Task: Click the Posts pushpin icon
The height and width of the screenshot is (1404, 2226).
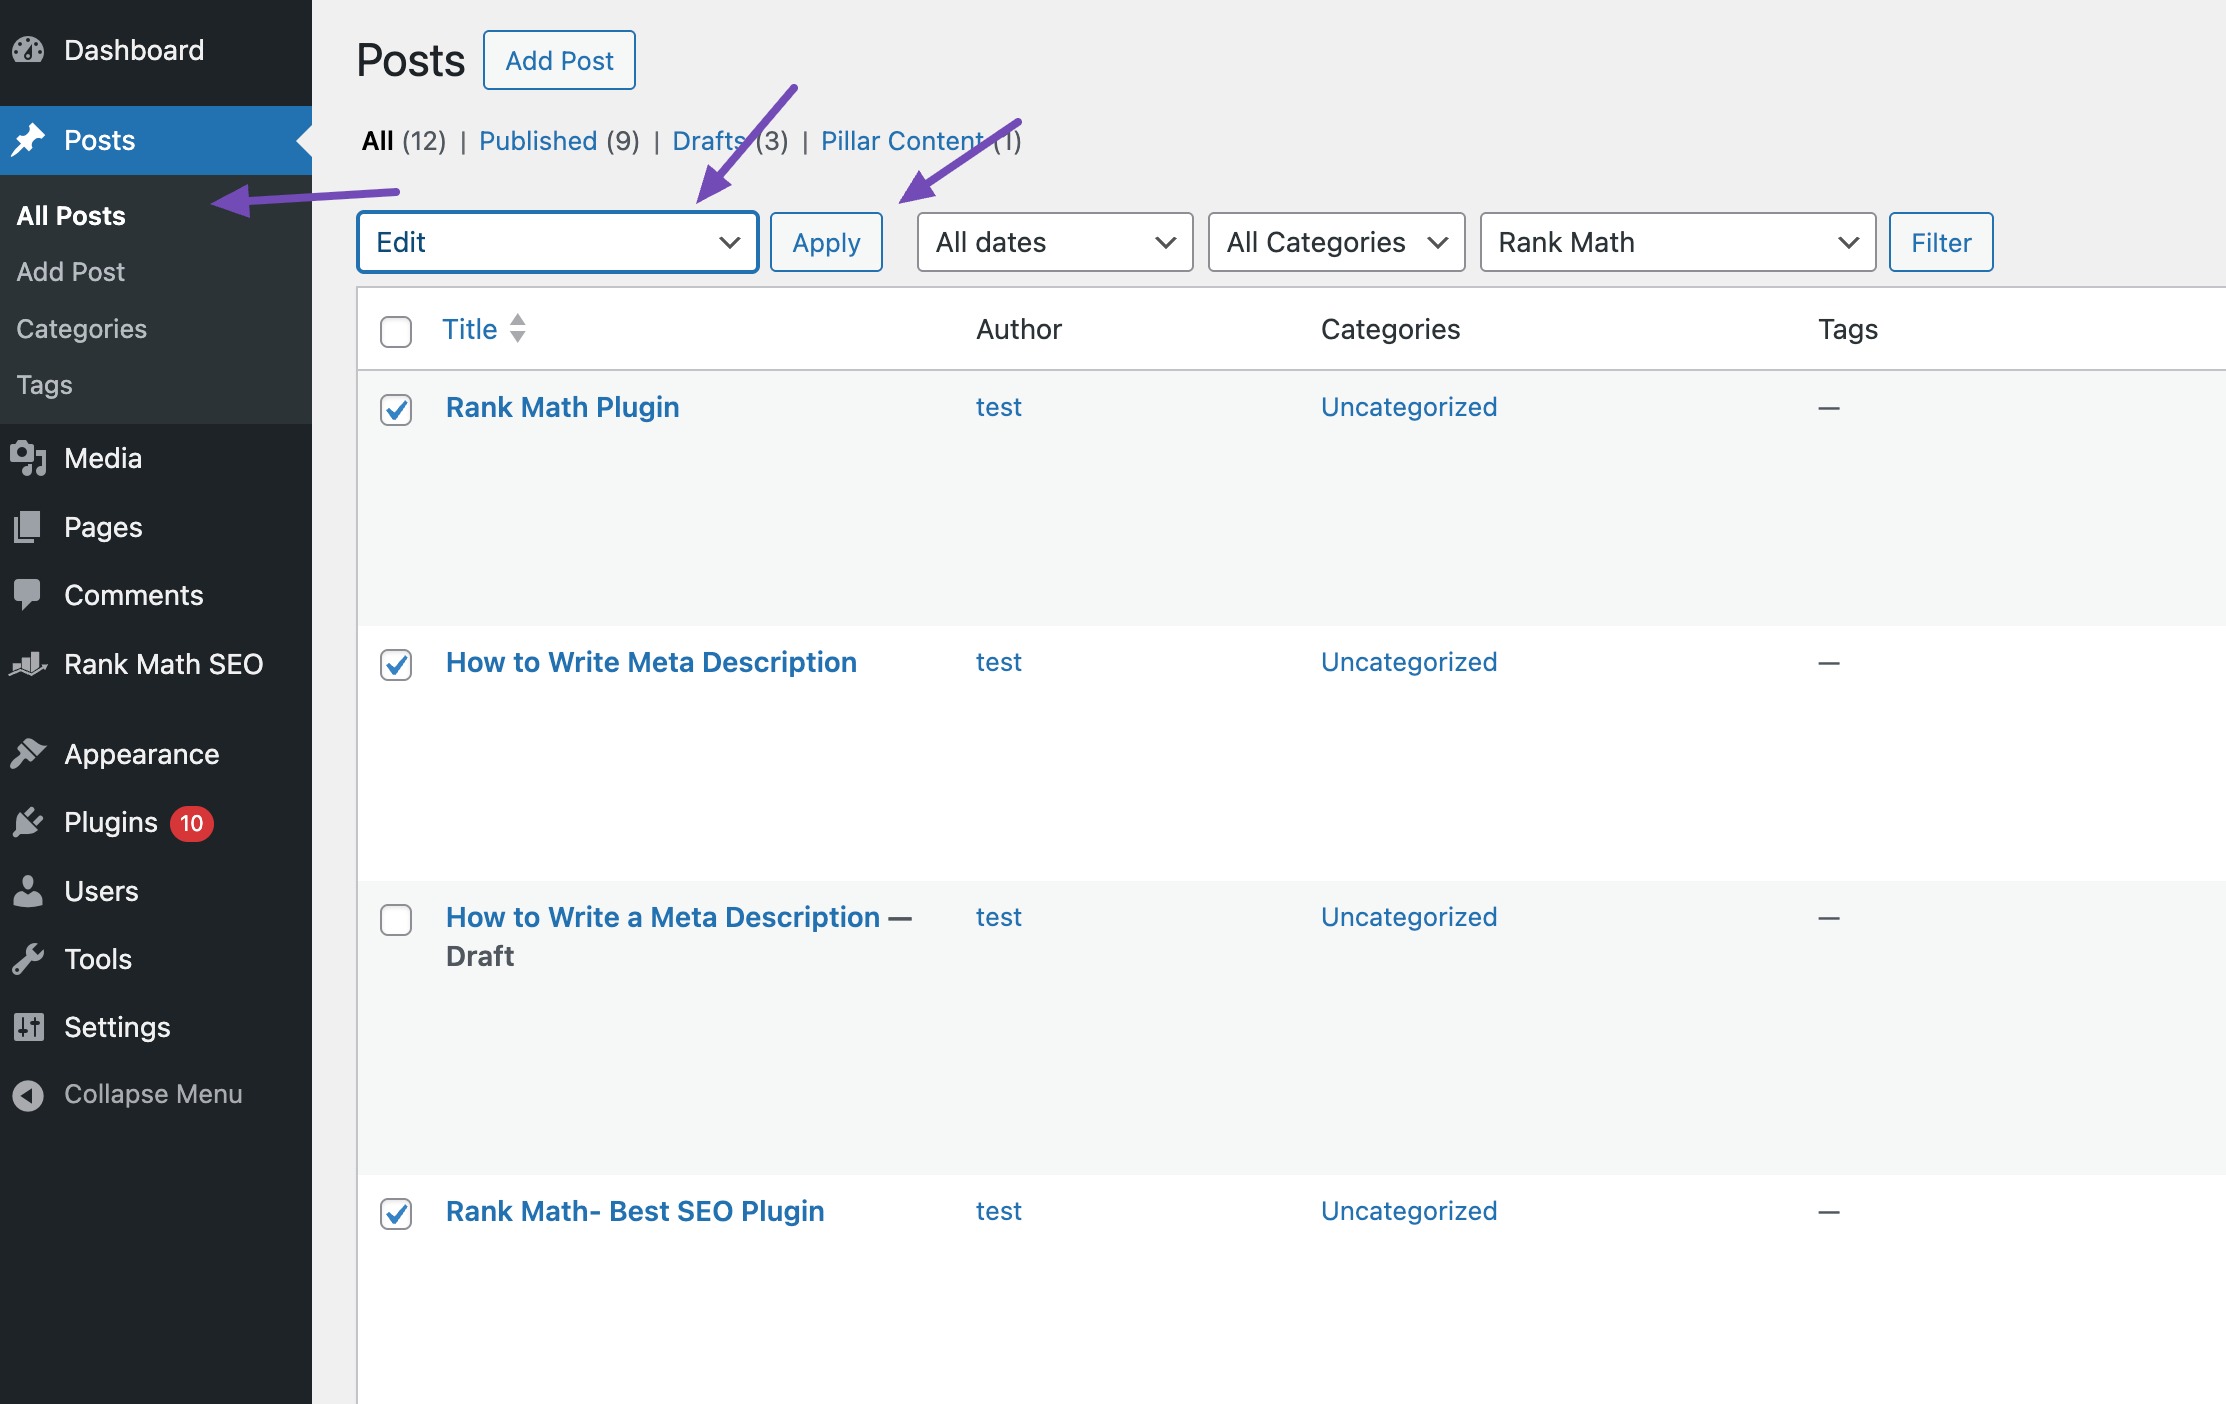Action: click(29, 140)
